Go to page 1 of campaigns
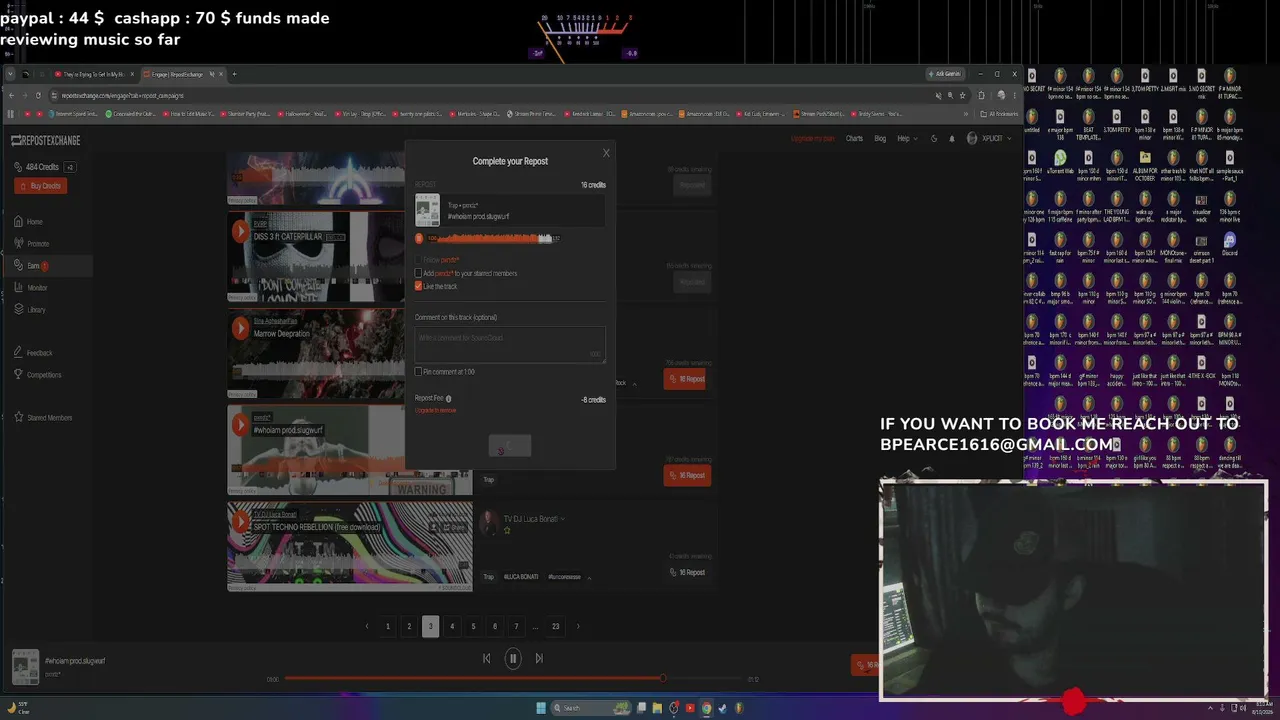1280x720 pixels. coord(388,627)
